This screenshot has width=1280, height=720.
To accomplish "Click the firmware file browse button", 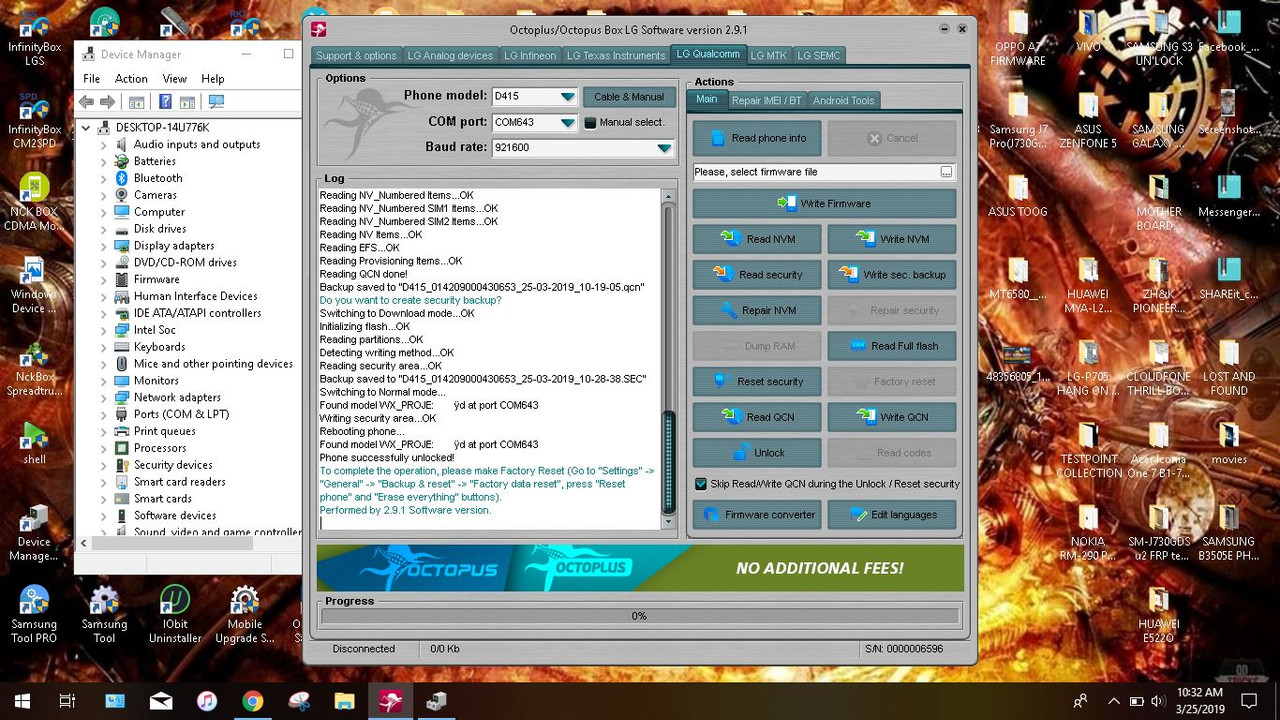I will pos(946,172).
